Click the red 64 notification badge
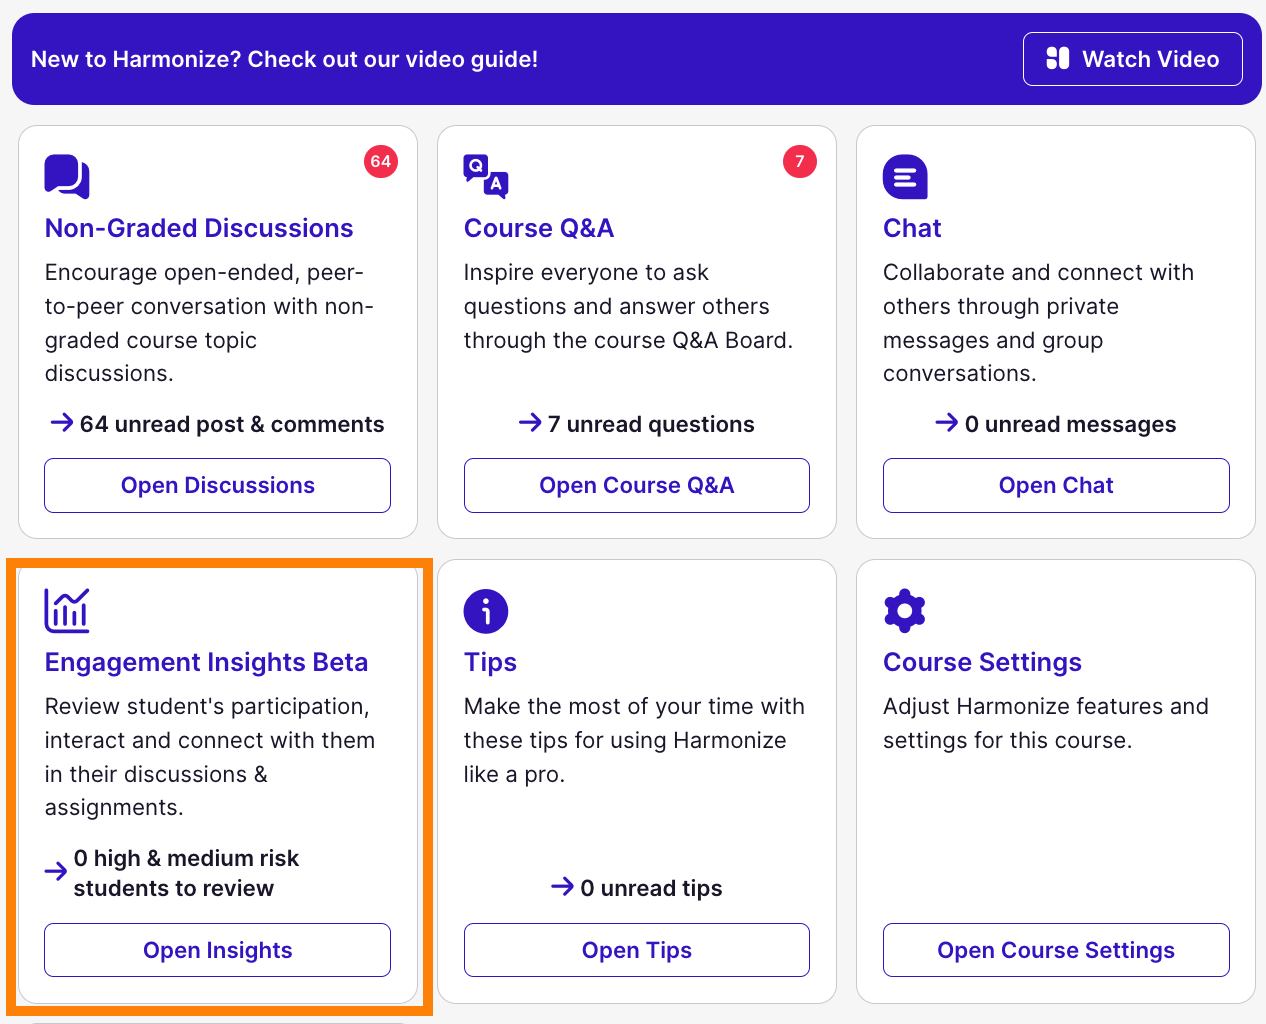This screenshot has width=1266, height=1024. [x=381, y=161]
